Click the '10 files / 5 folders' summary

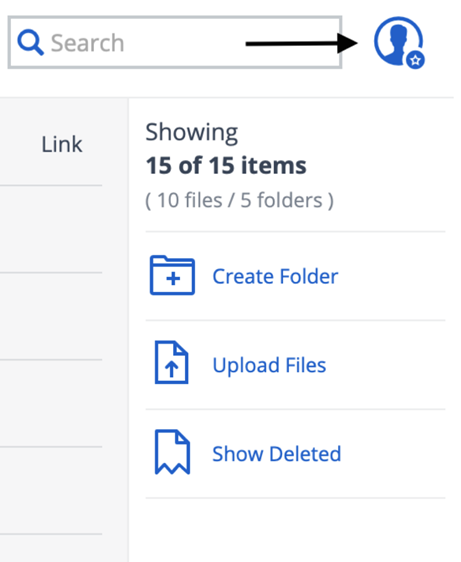pyautogui.click(x=239, y=200)
